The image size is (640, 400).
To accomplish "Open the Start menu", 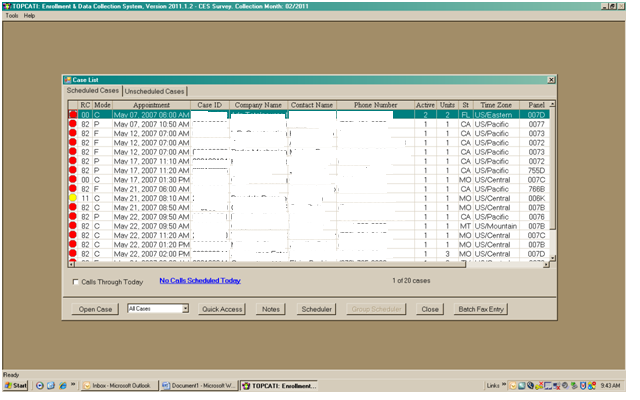I will [15, 385].
